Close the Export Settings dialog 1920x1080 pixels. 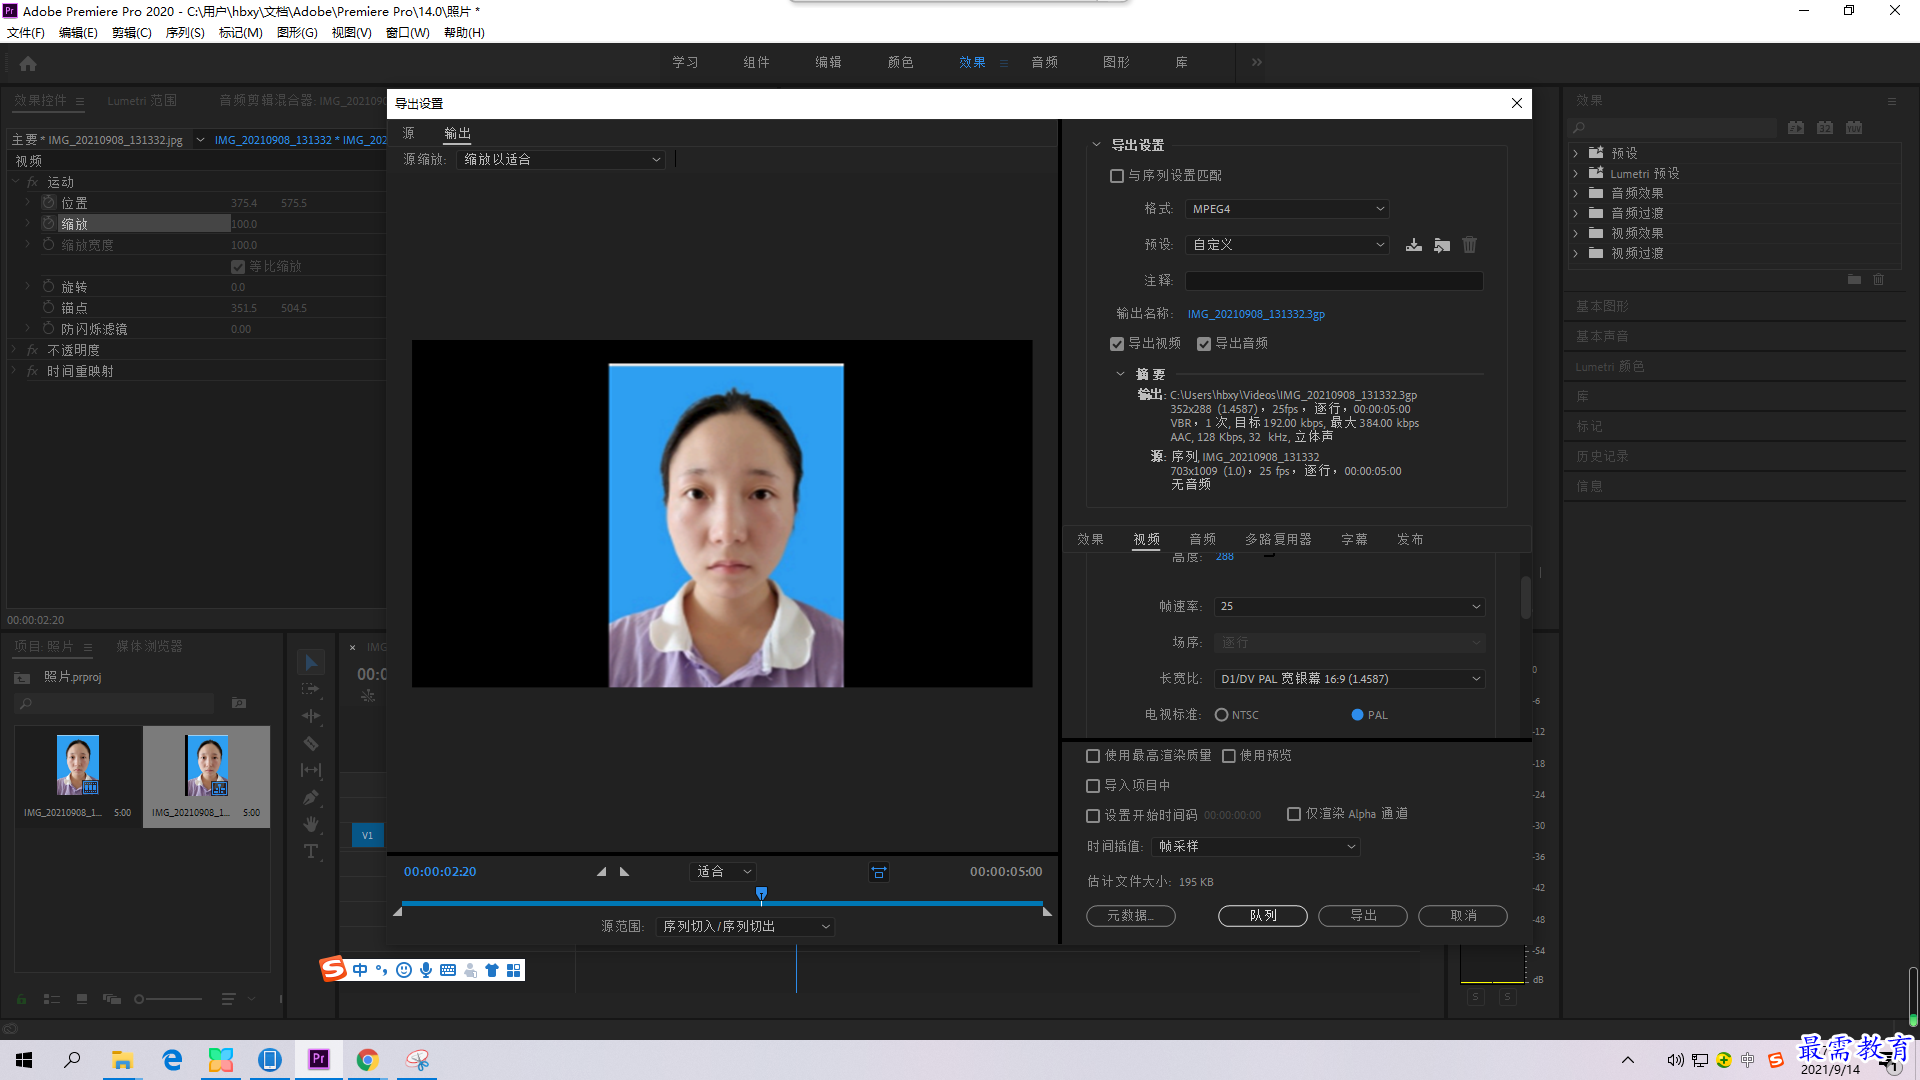coord(1517,103)
